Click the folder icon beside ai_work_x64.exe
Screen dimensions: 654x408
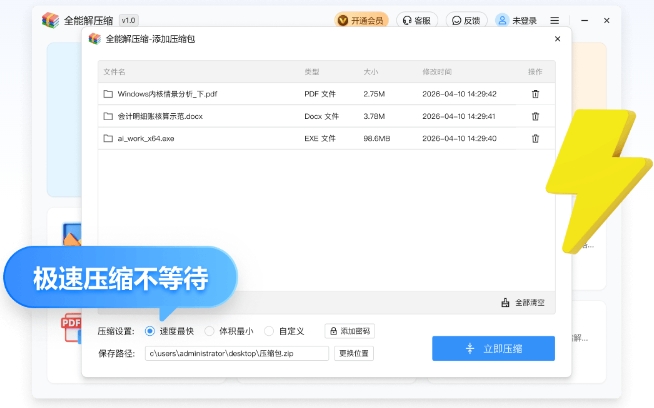point(108,138)
